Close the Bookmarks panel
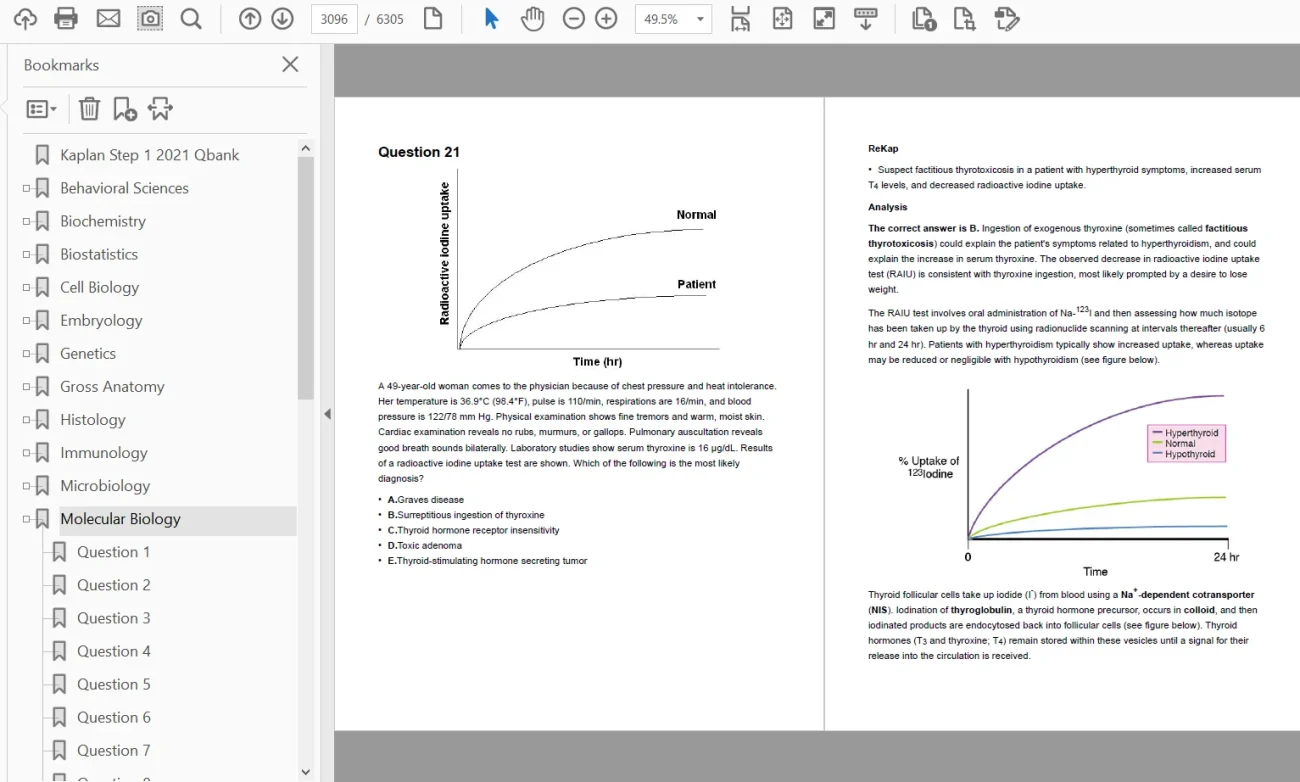Screen dimensions: 1300x782 click(290, 64)
